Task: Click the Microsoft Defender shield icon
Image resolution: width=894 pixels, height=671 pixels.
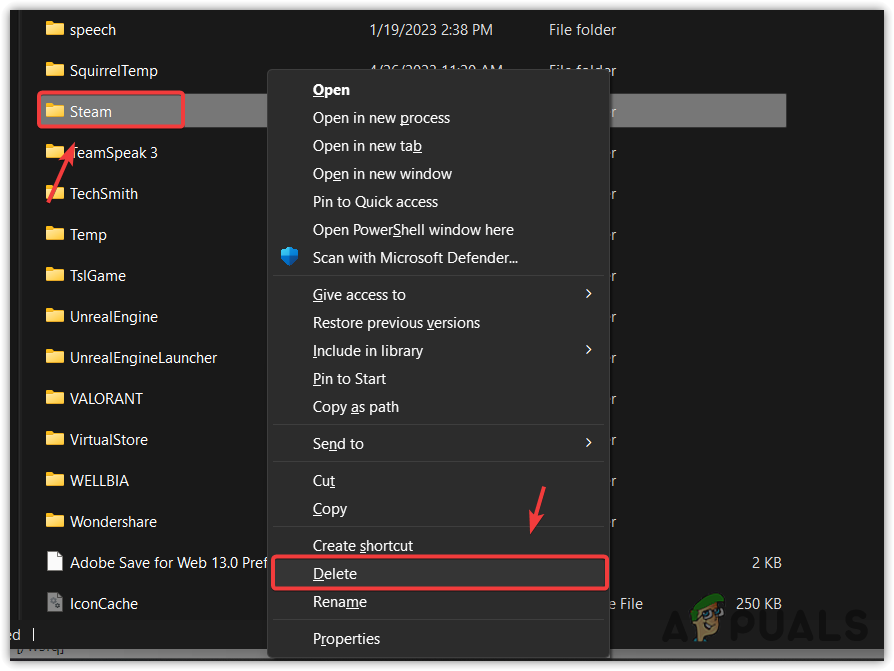Action: (x=290, y=257)
